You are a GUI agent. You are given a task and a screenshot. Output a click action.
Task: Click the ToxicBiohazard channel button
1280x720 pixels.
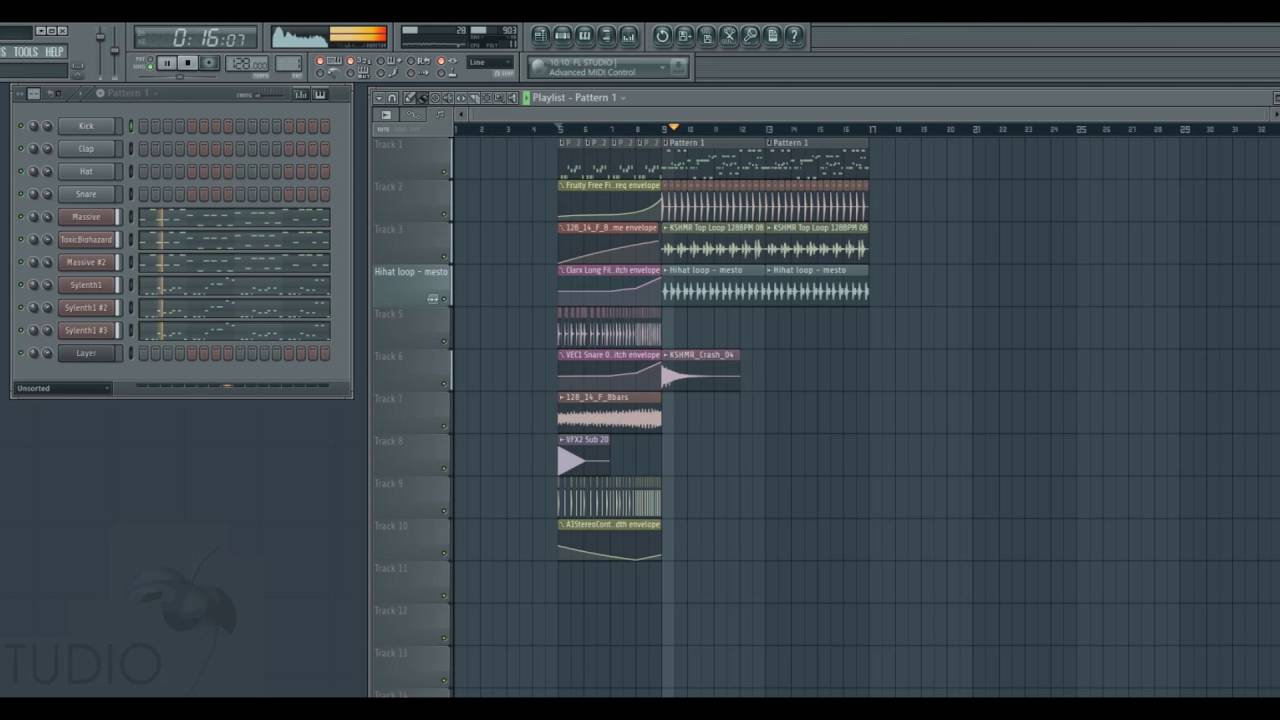86,240
